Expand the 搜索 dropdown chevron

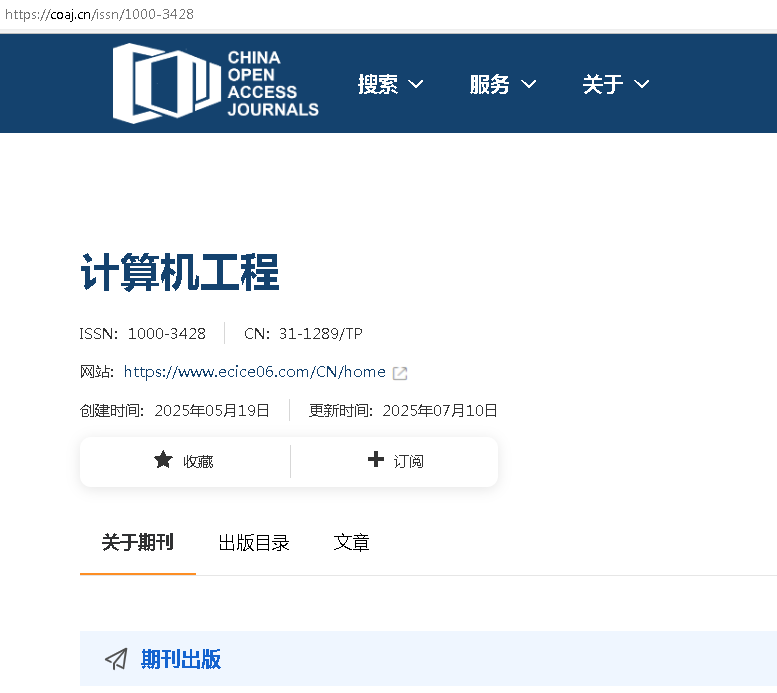pos(416,85)
